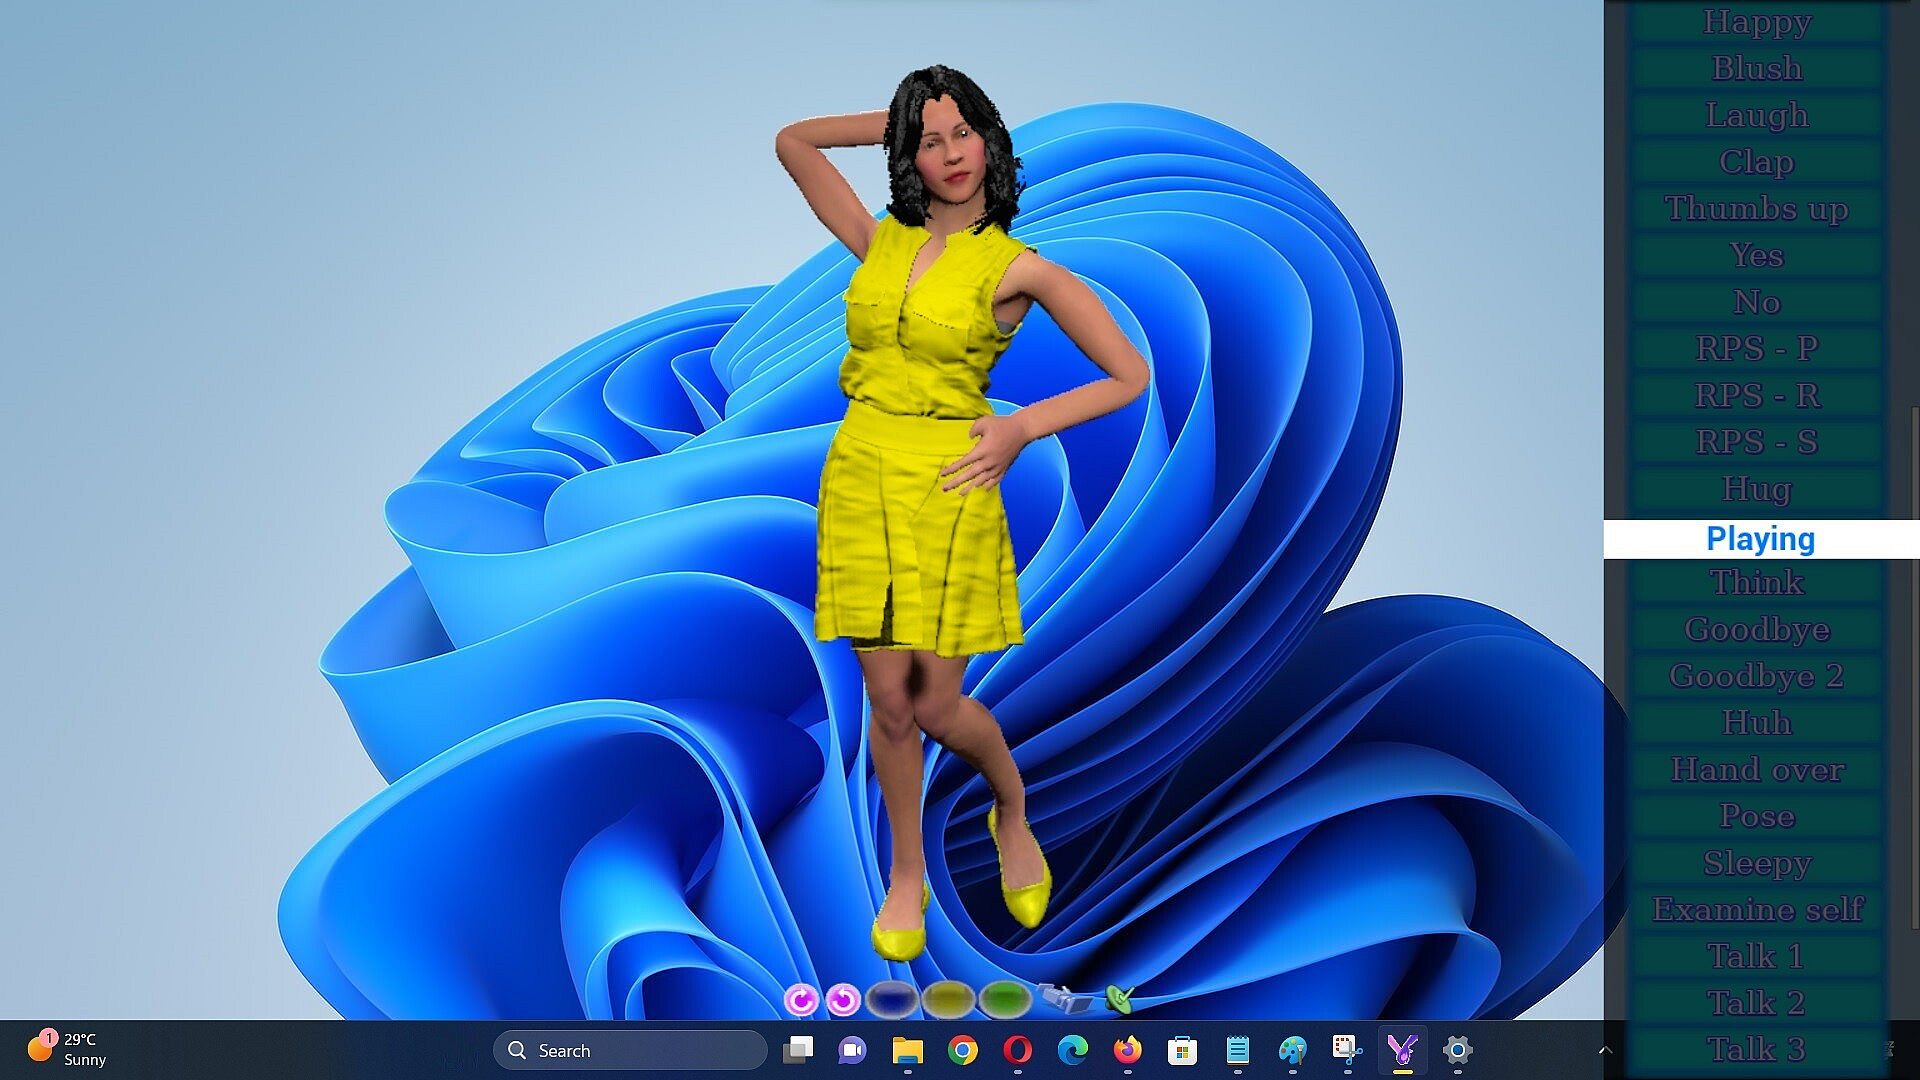Open the purple Y app in taskbar
The image size is (1920, 1080).
point(1402,1050)
